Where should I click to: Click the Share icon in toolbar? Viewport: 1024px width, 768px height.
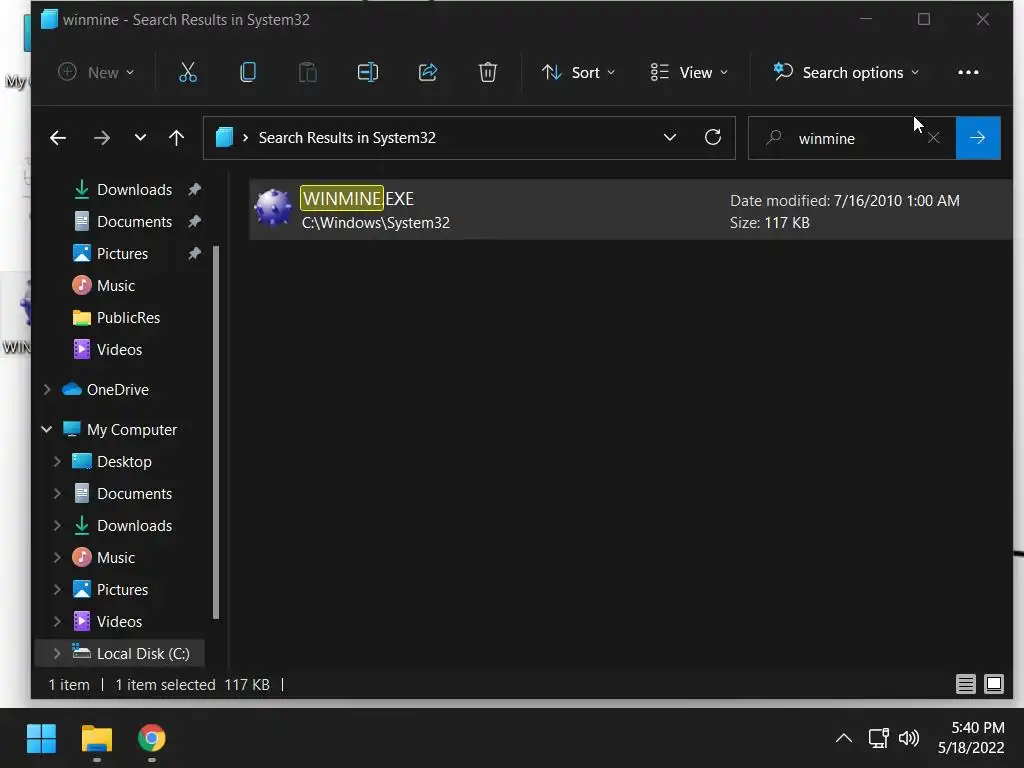428,72
